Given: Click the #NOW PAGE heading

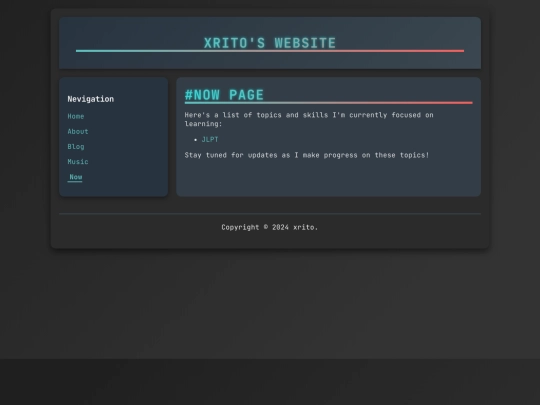Looking at the screenshot, I should pyautogui.click(x=224, y=95).
